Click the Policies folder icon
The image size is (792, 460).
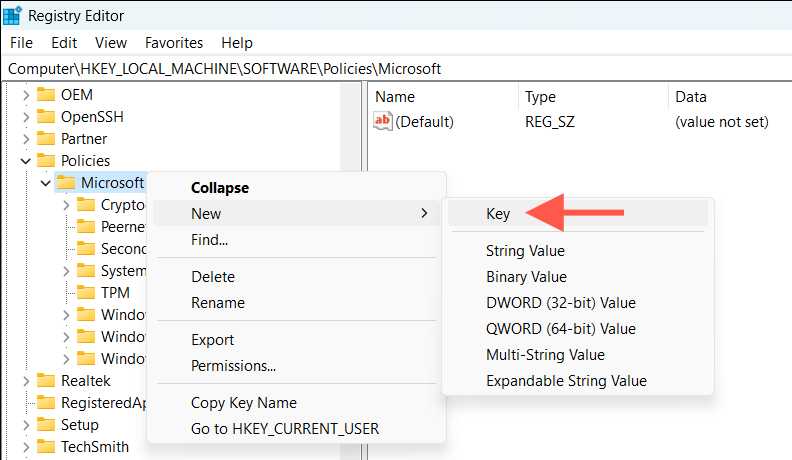pyautogui.click(x=45, y=161)
